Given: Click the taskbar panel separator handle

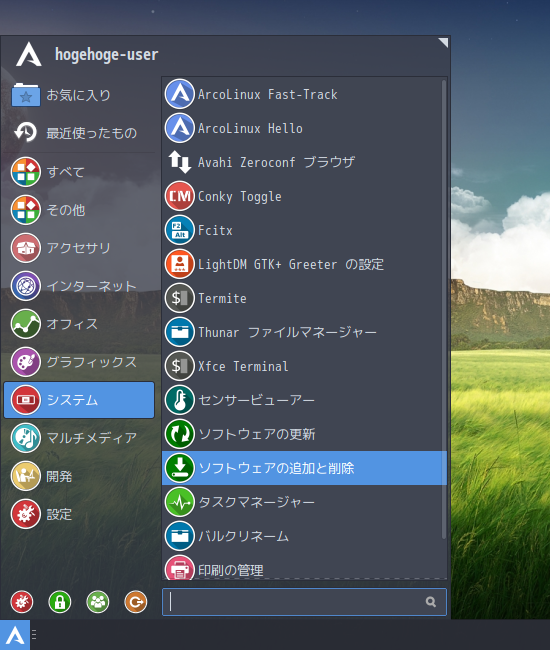Looking at the screenshot, I should tap(34, 635).
